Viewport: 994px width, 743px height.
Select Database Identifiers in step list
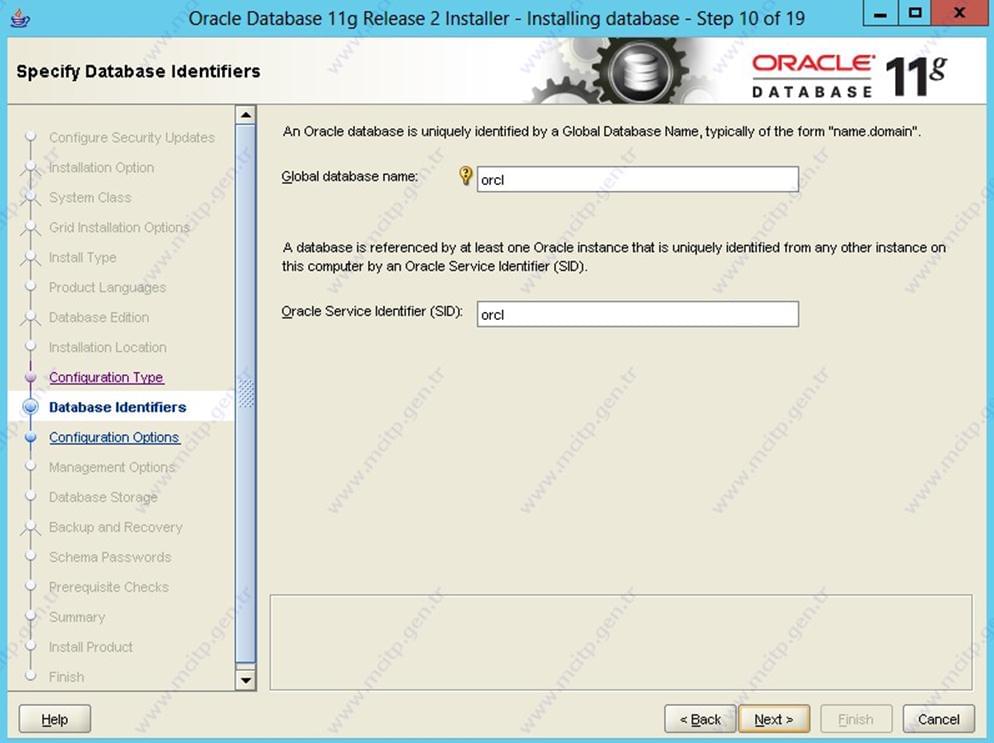(117, 407)
